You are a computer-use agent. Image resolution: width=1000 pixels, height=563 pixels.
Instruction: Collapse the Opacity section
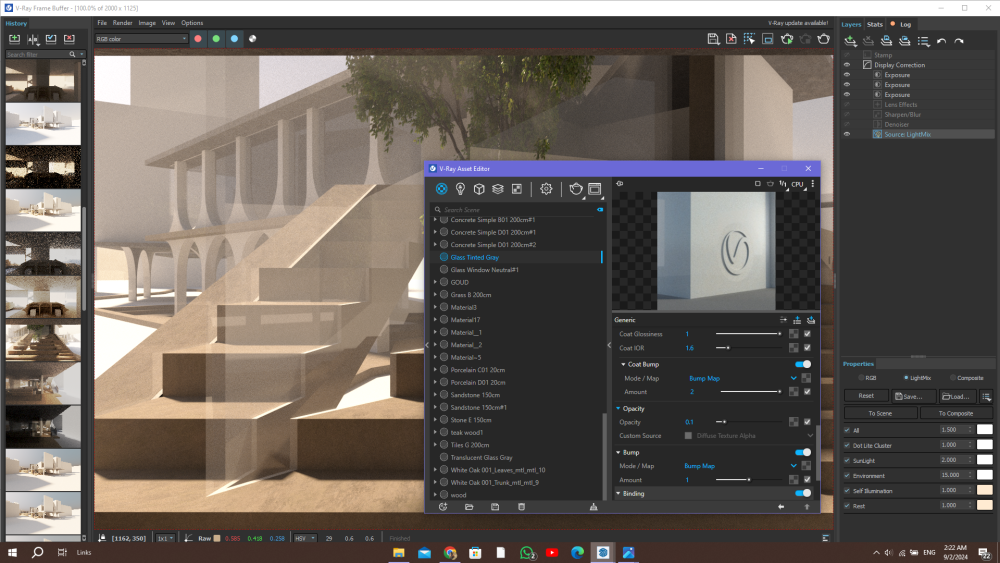click(x=619, y=409)
